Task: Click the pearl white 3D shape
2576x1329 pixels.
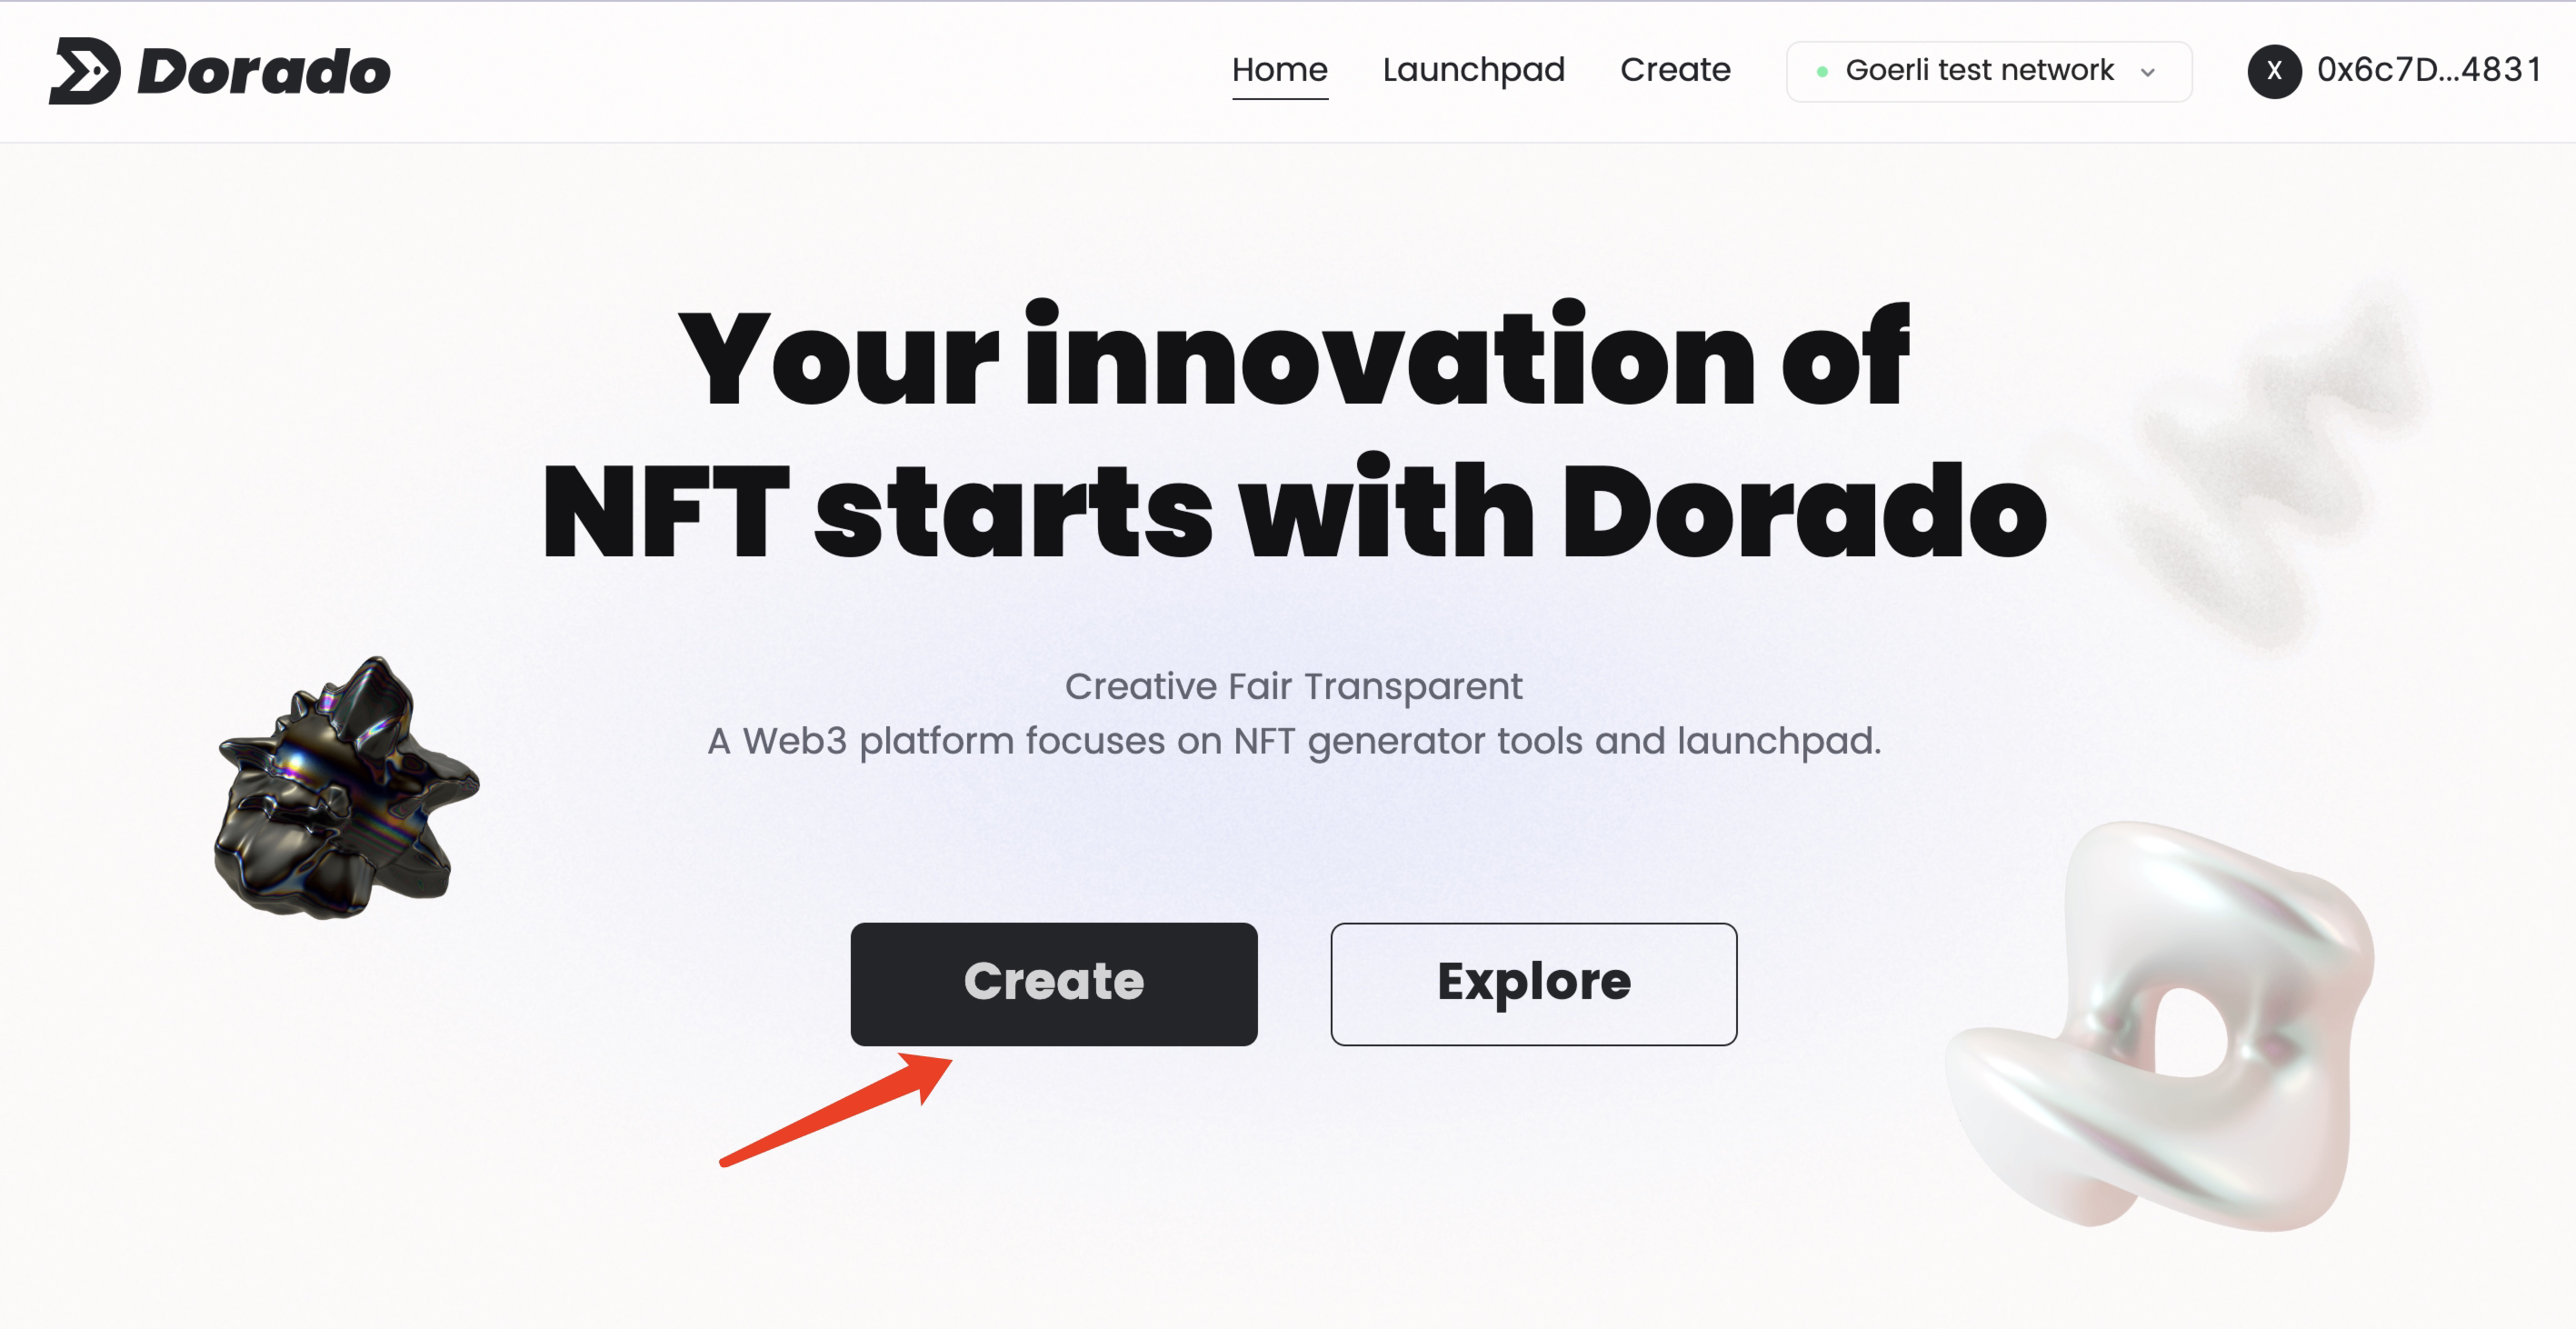Action: pyautogui.click(x=2160, y=1025)
